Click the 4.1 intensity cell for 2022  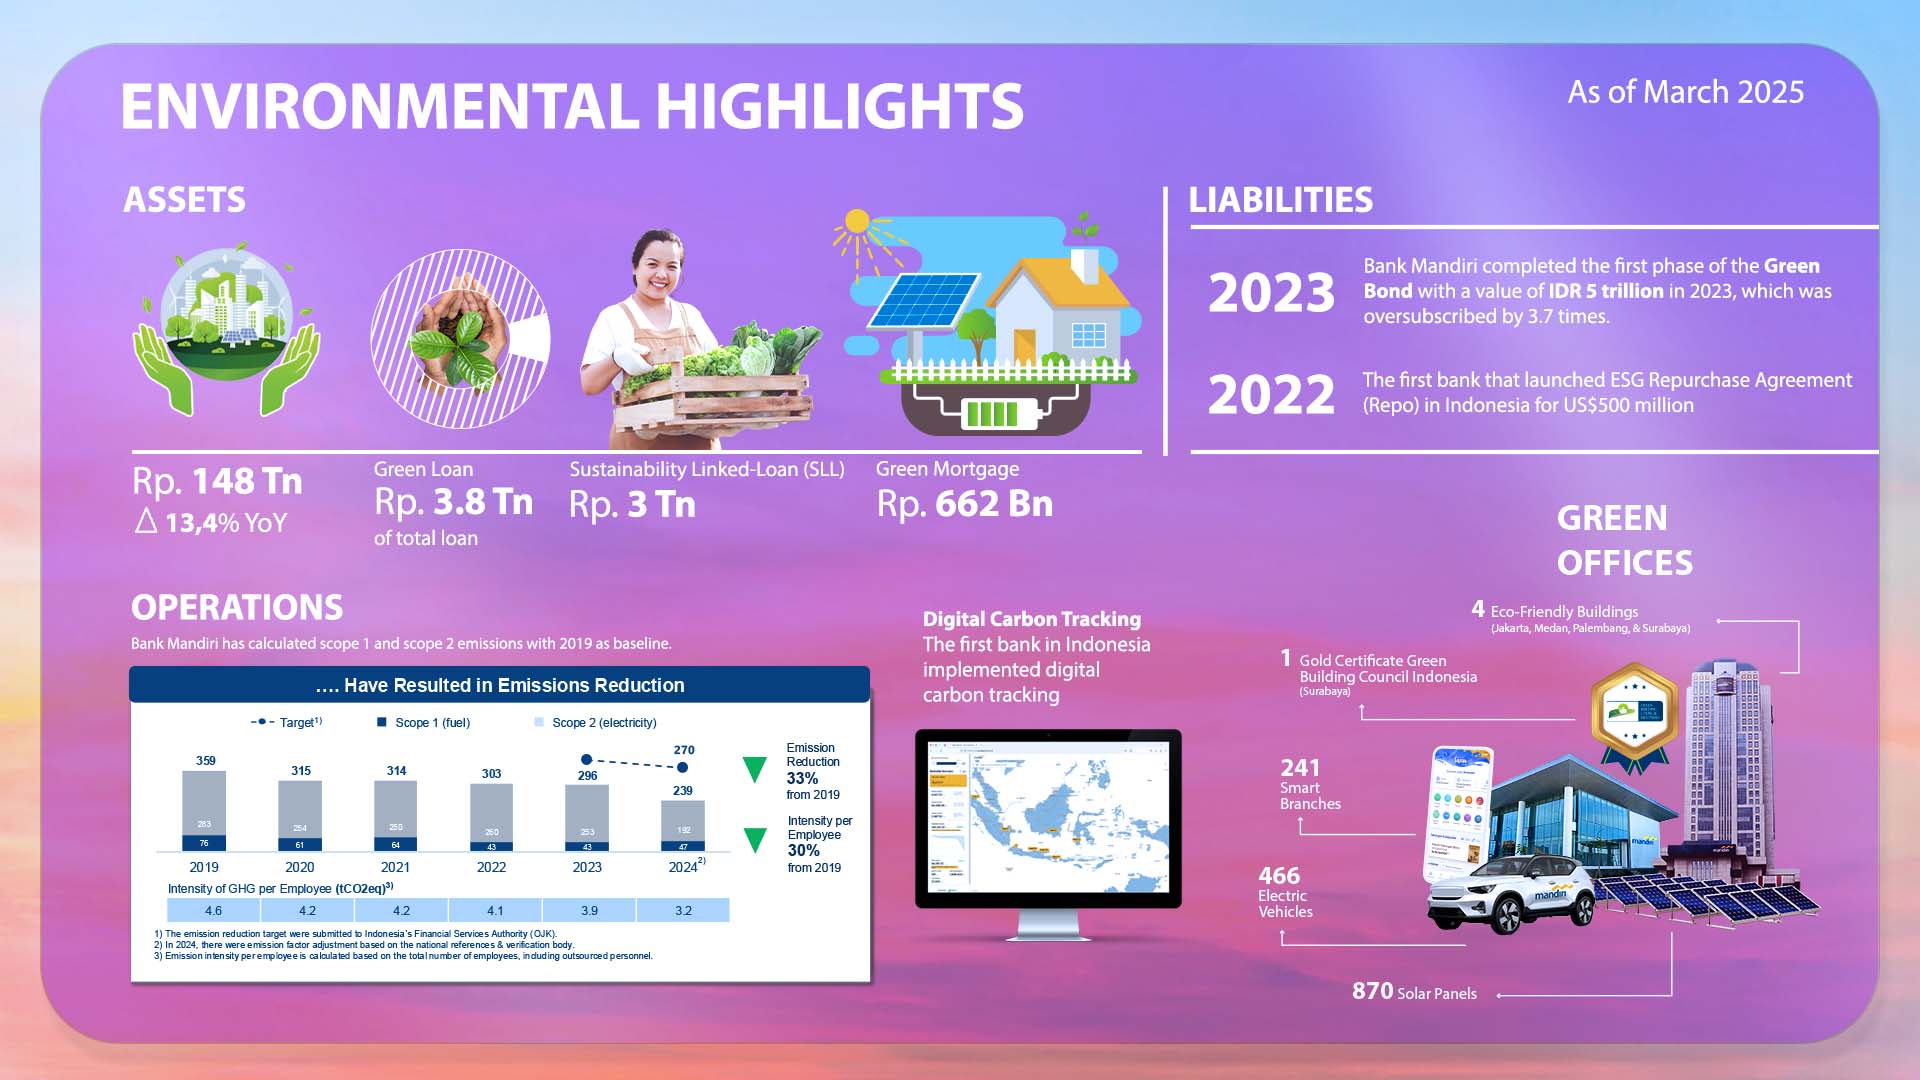click(495, 910)
